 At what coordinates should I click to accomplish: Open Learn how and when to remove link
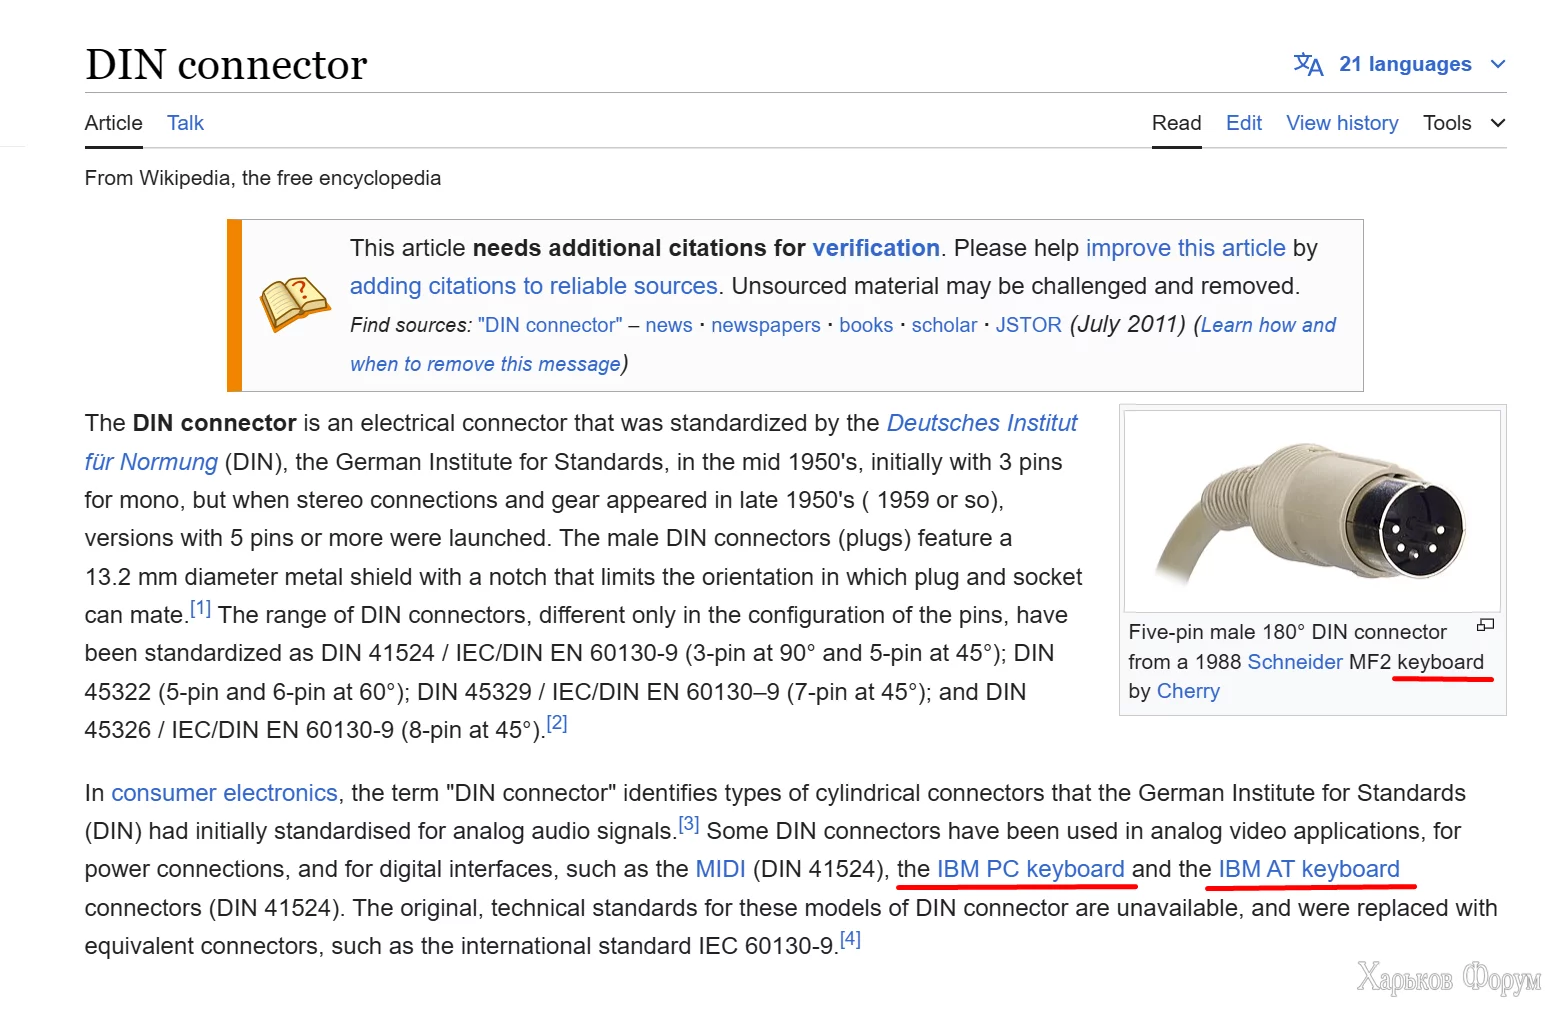point(1268,325)
